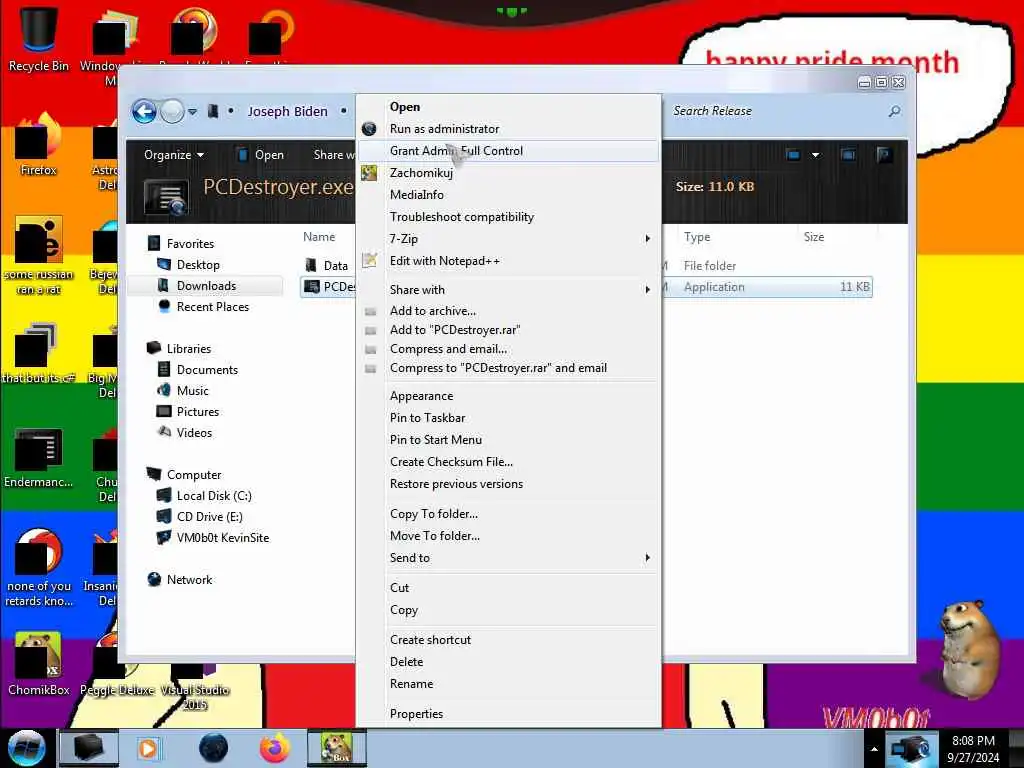Click the clock showing 8:08 PM
This screenshot has width=1024, height=768.
(973, 748)
